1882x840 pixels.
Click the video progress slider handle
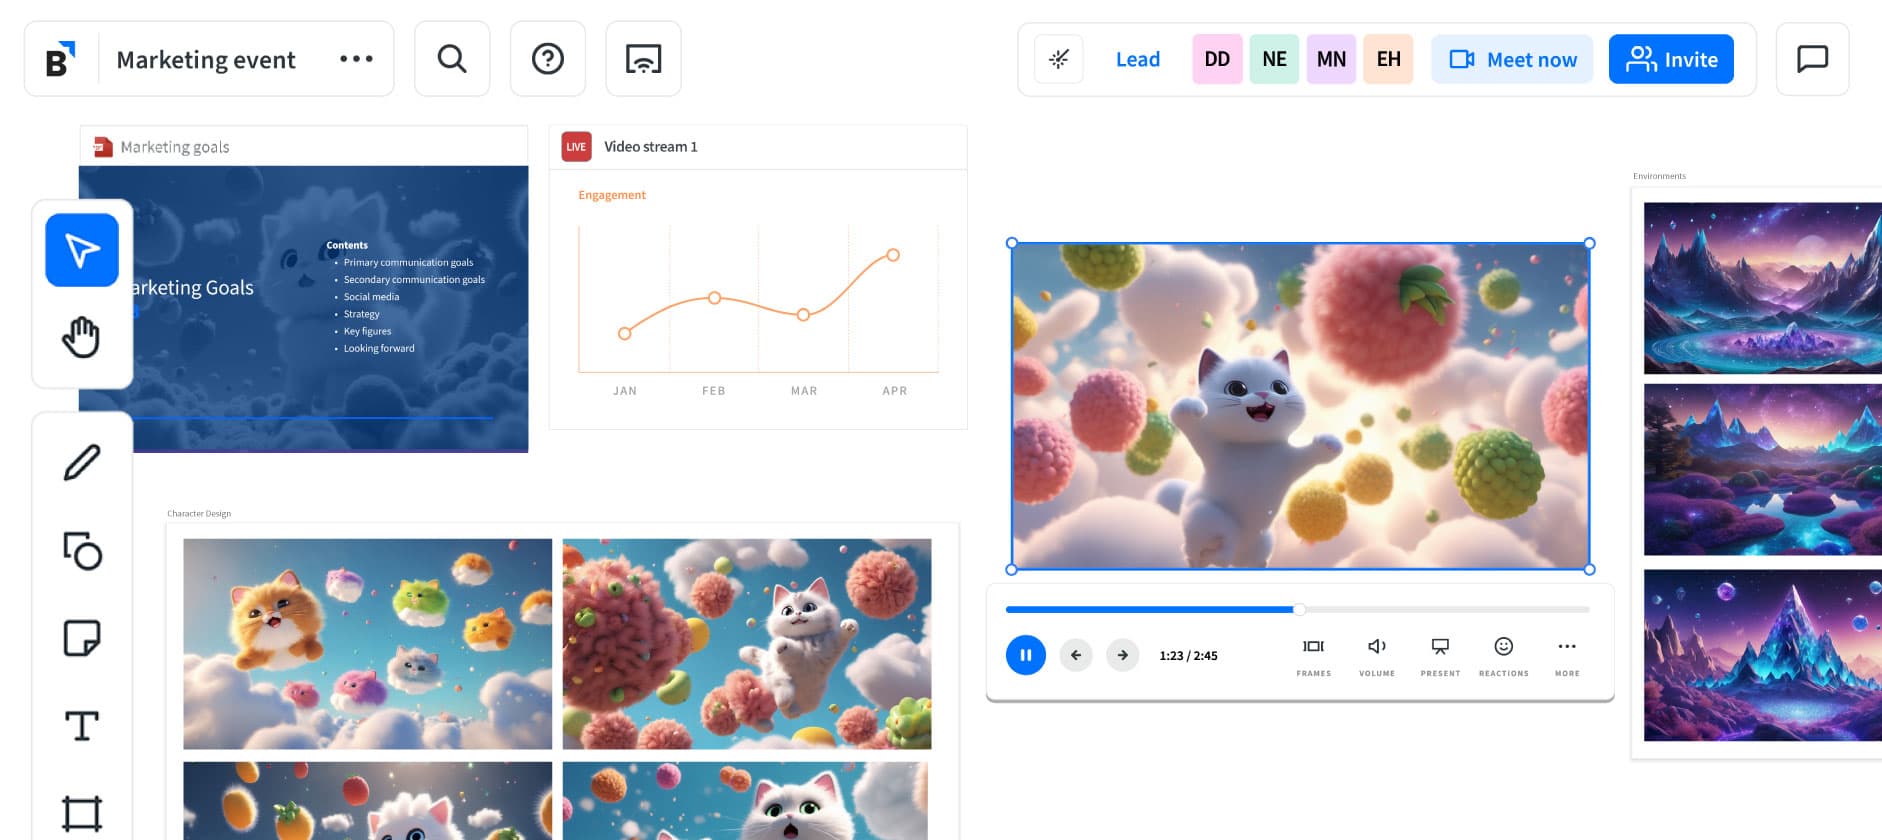click(x=1299, y=609)
